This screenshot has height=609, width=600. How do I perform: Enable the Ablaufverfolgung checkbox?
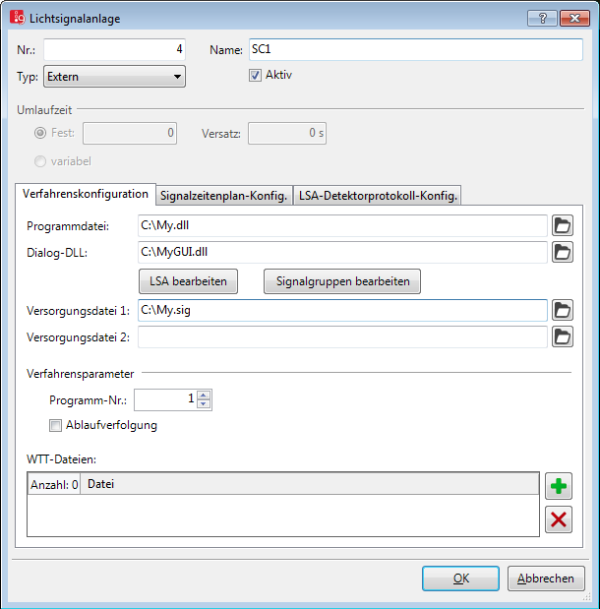[x=56, y=425]
